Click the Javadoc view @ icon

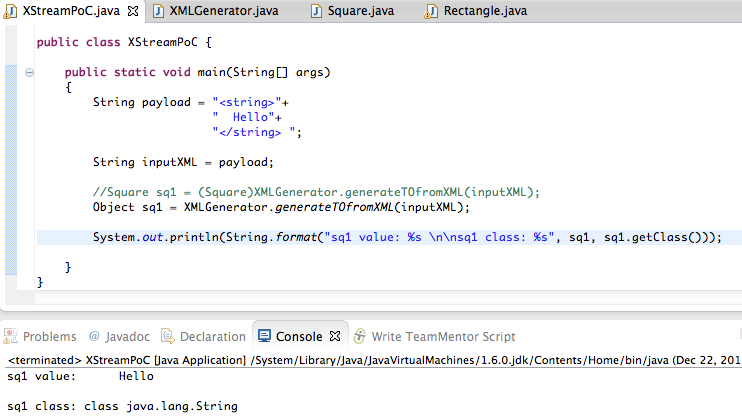coord(94,337)
